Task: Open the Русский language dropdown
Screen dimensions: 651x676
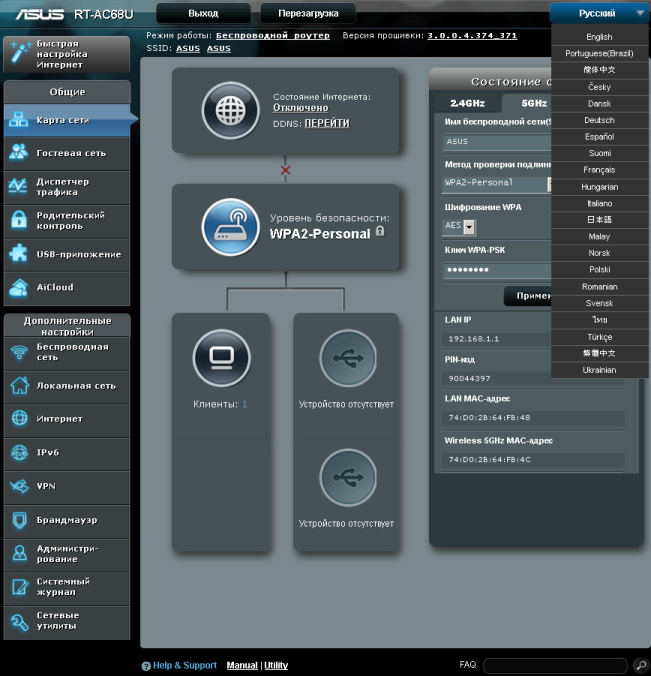Action: pyautogui.click(x=600, y=13)
